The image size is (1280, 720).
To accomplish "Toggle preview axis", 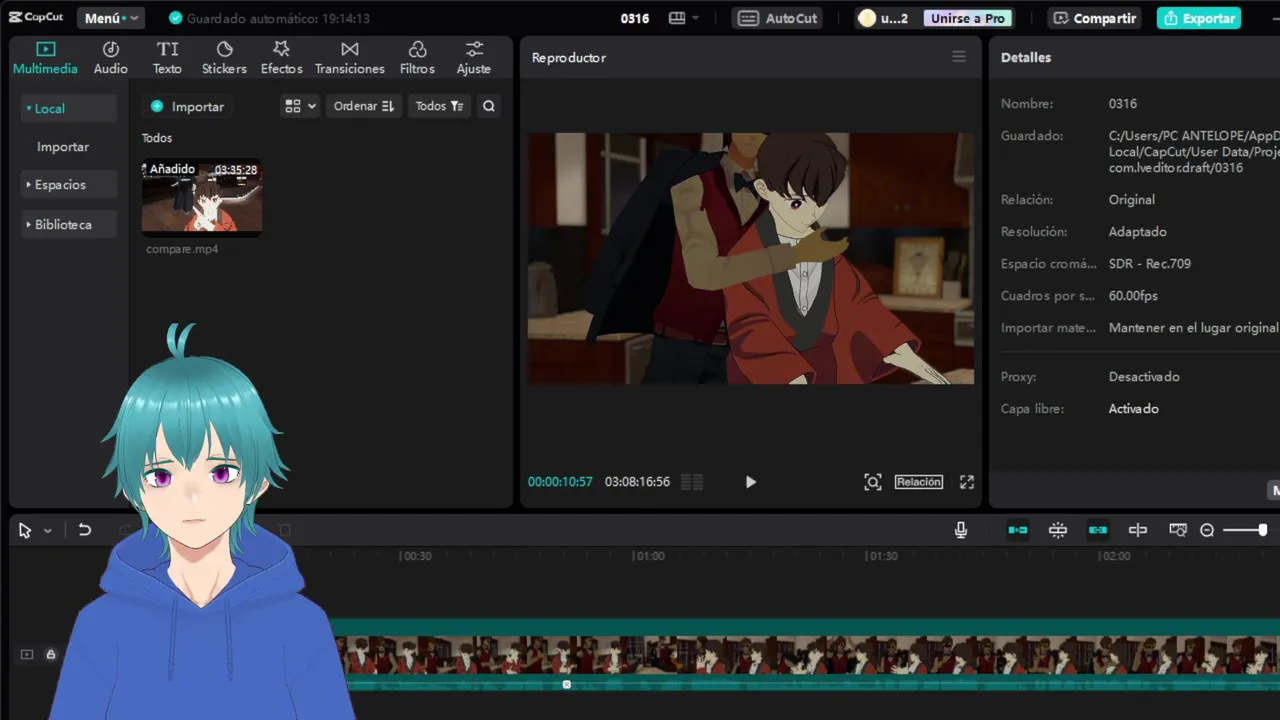I will (x=1138, y=530).
